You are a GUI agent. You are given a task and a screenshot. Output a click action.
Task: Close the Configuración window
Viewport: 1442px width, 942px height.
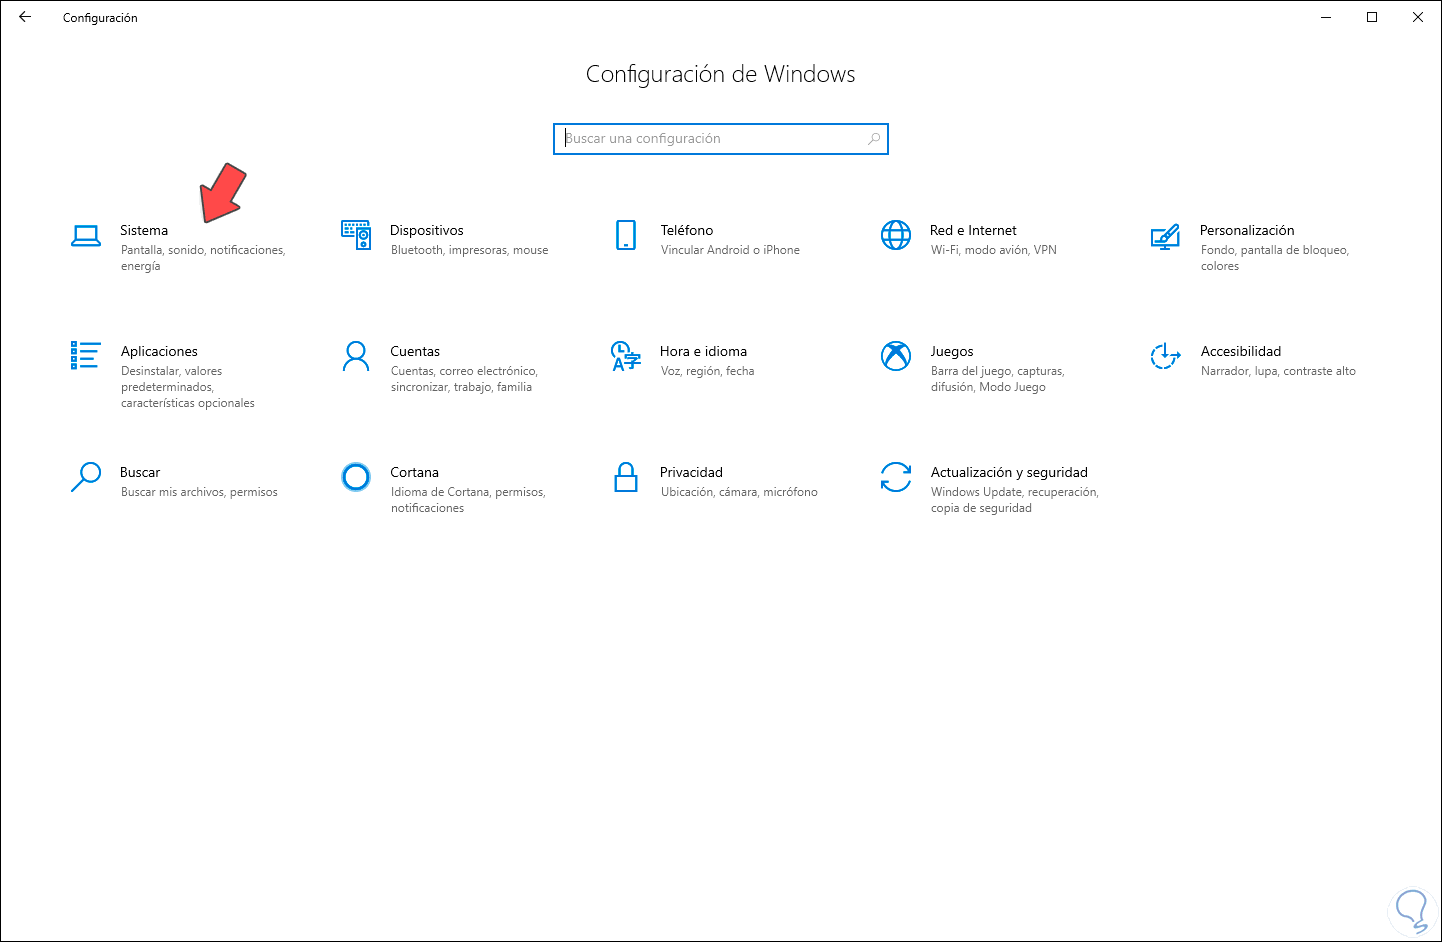tap(1418, 17)
